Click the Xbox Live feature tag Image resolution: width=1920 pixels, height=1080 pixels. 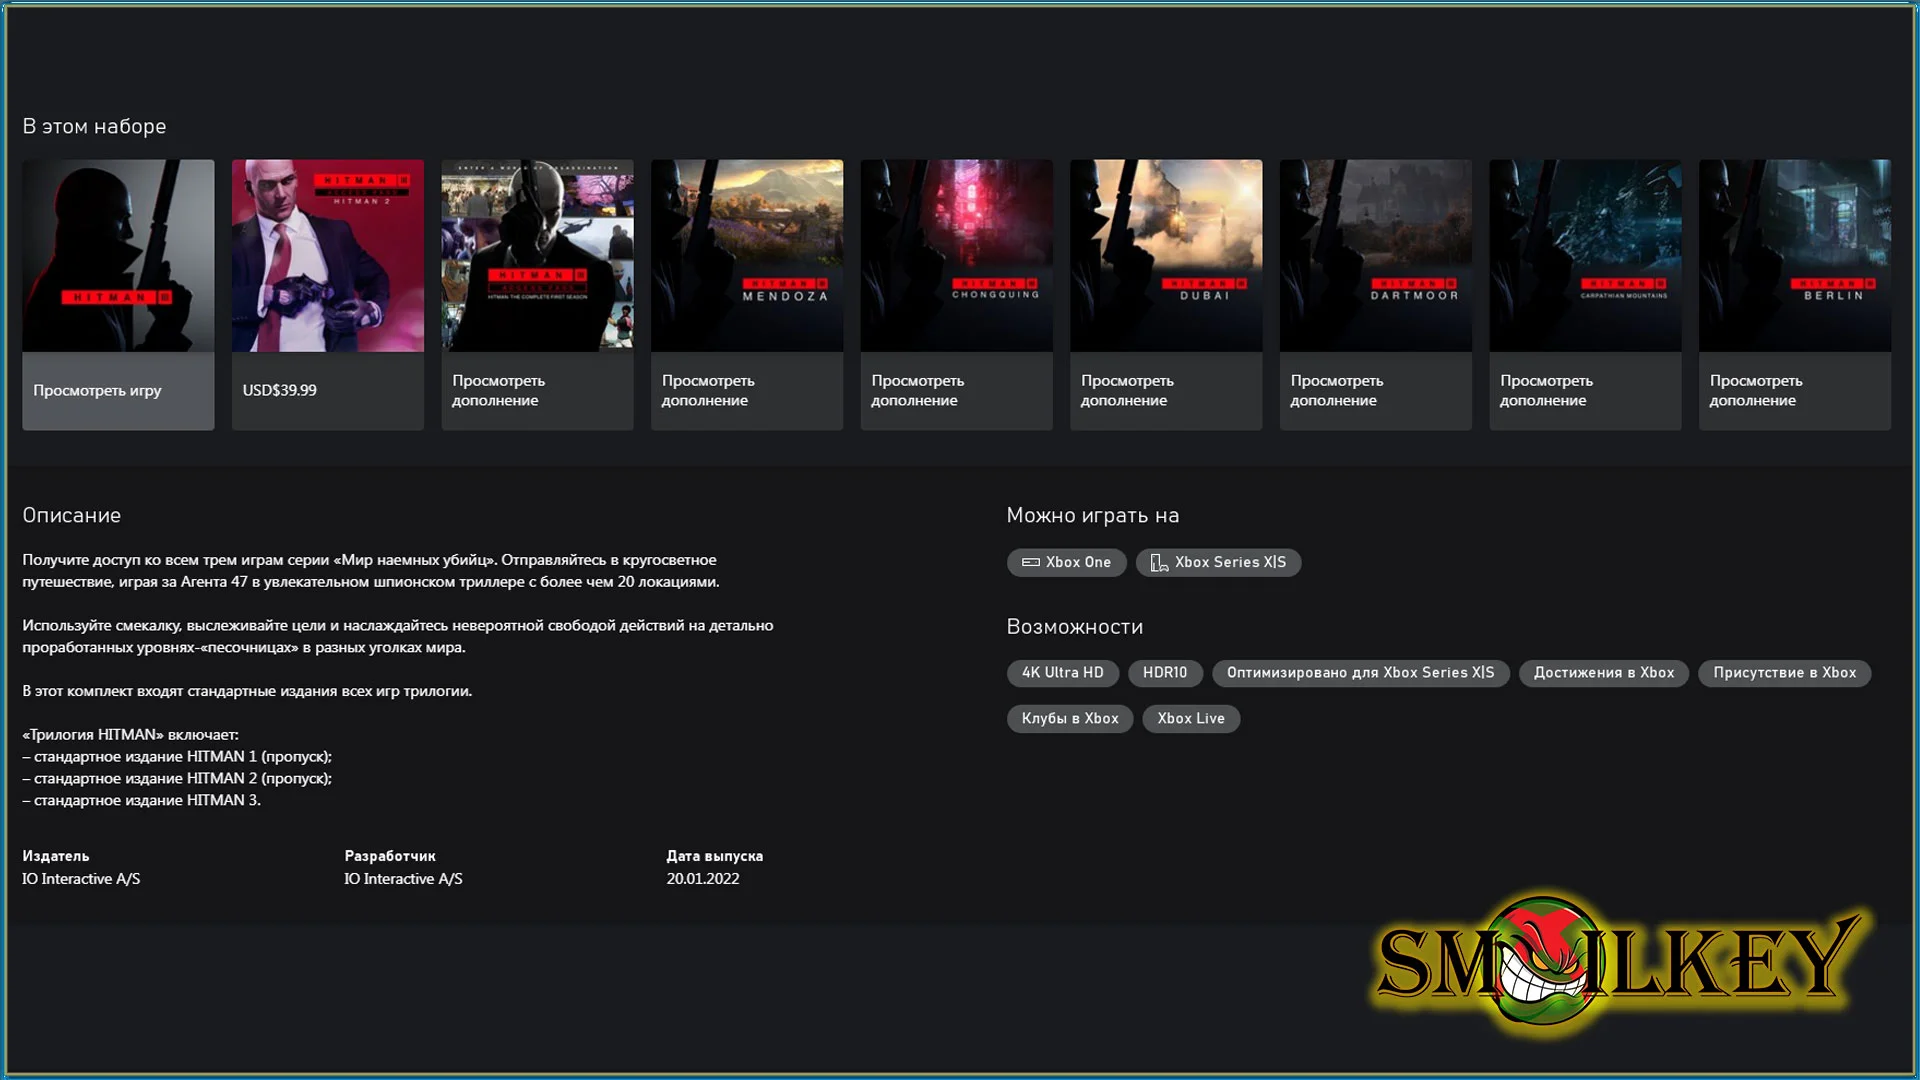[x=1191, y=719]
